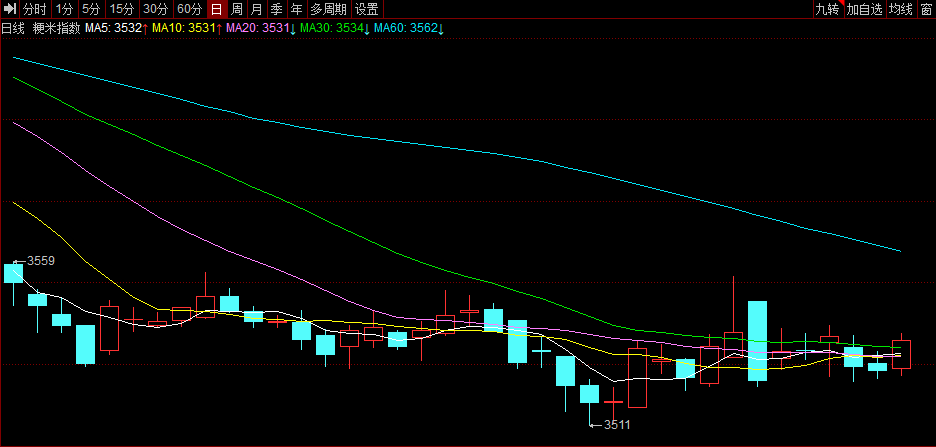Select the 日 daily period tab
This screenshot has height=447, width=936.
coord(217,9)
